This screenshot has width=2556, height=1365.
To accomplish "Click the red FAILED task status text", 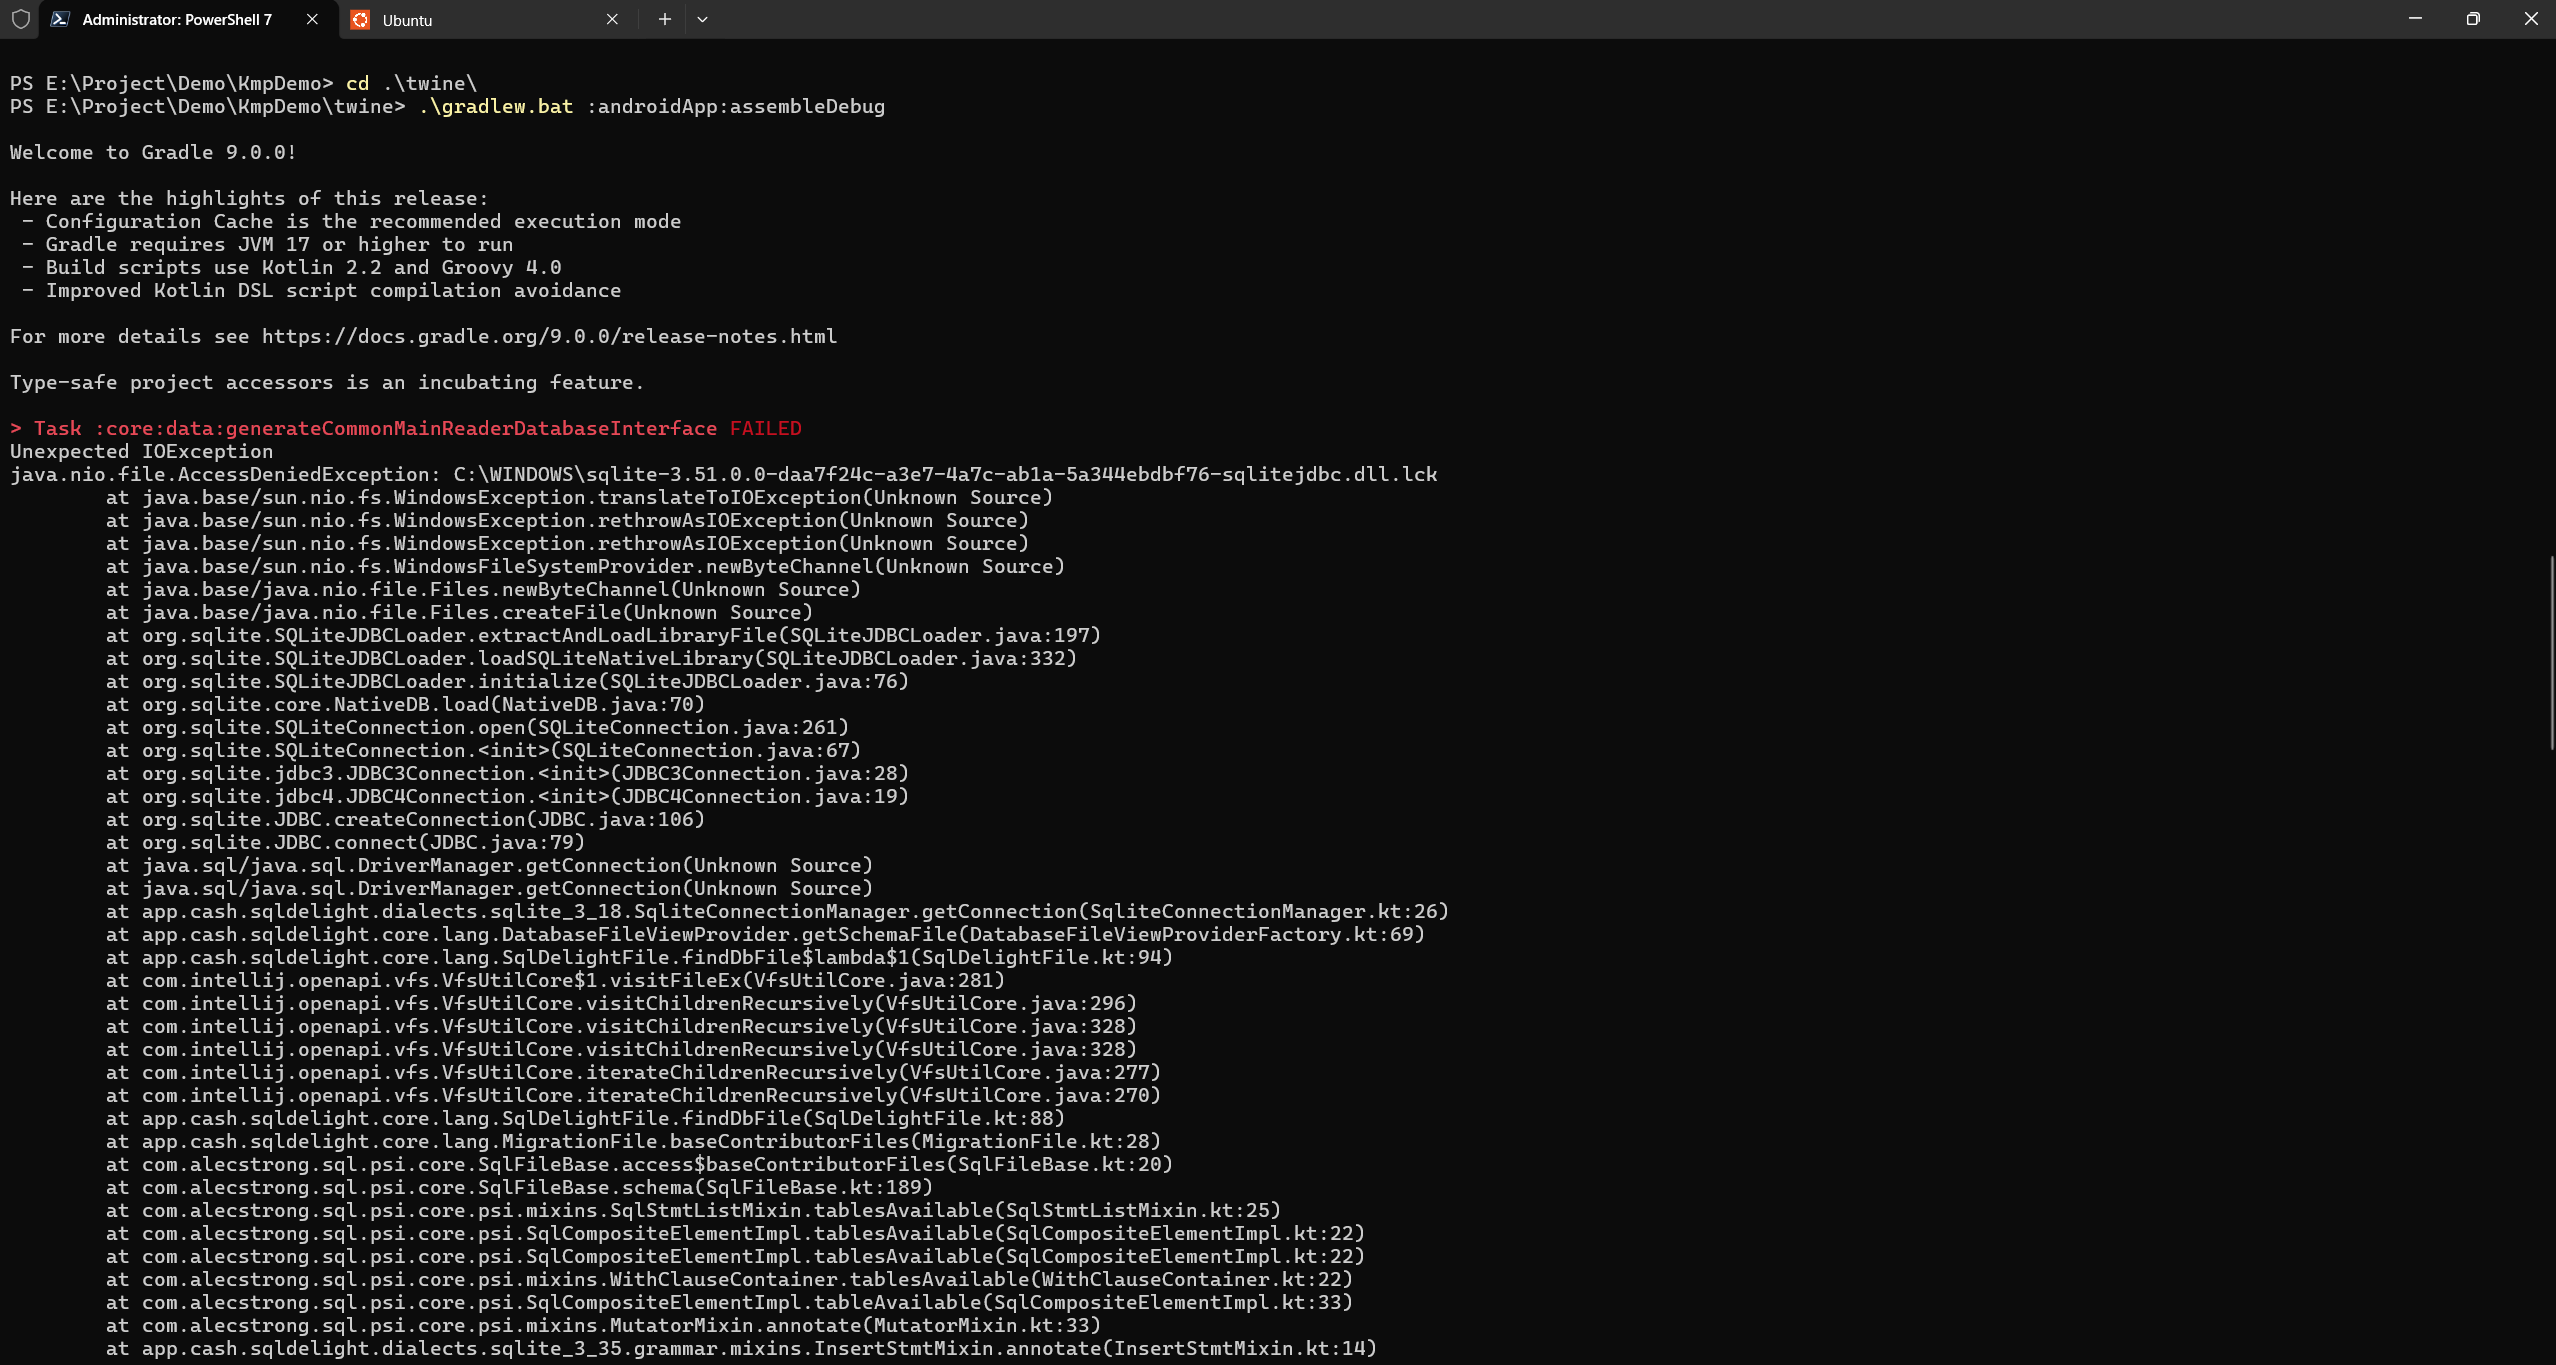I will pos(765,429).
